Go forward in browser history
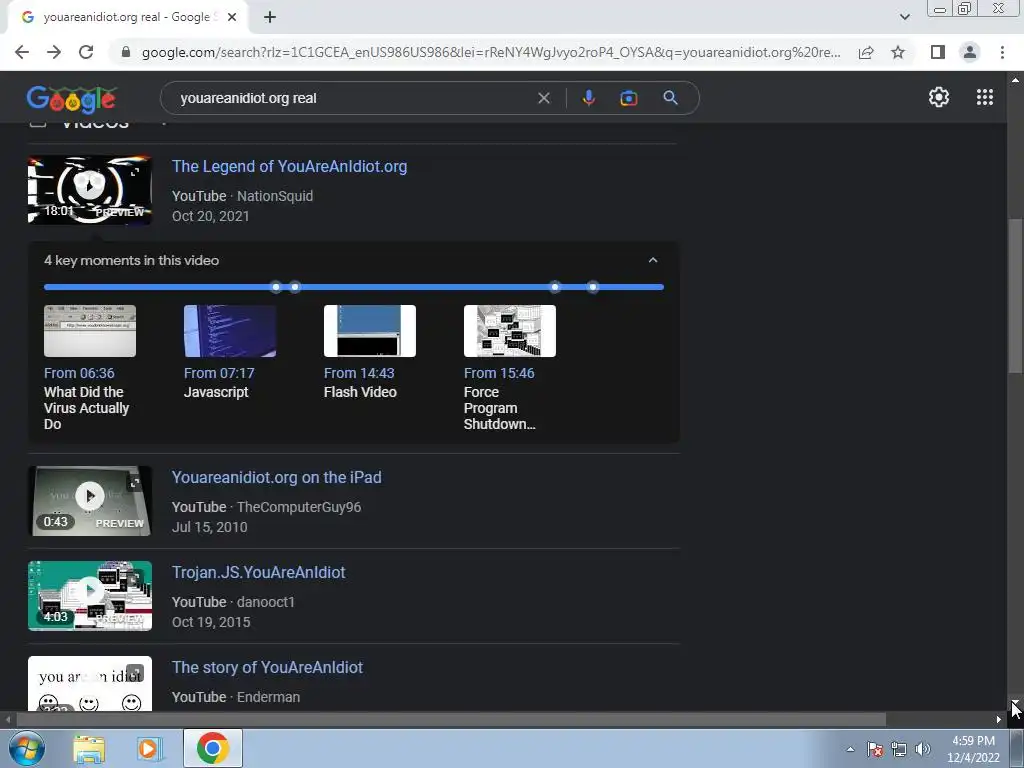The width and height of the screenshot is (1024, 768). [x=54, y=52]
